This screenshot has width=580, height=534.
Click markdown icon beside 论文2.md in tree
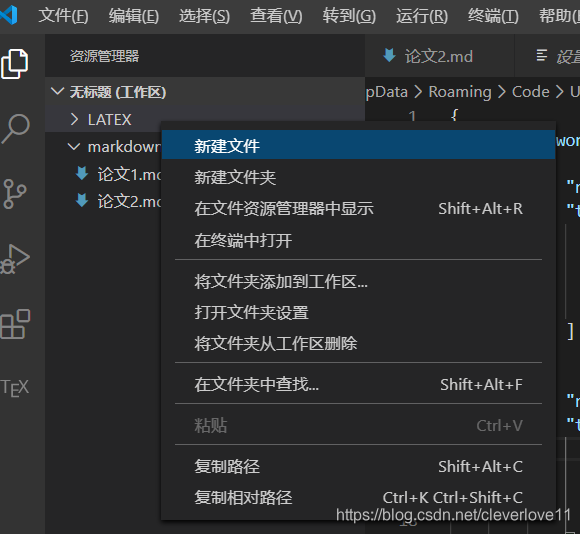point(82,201)
